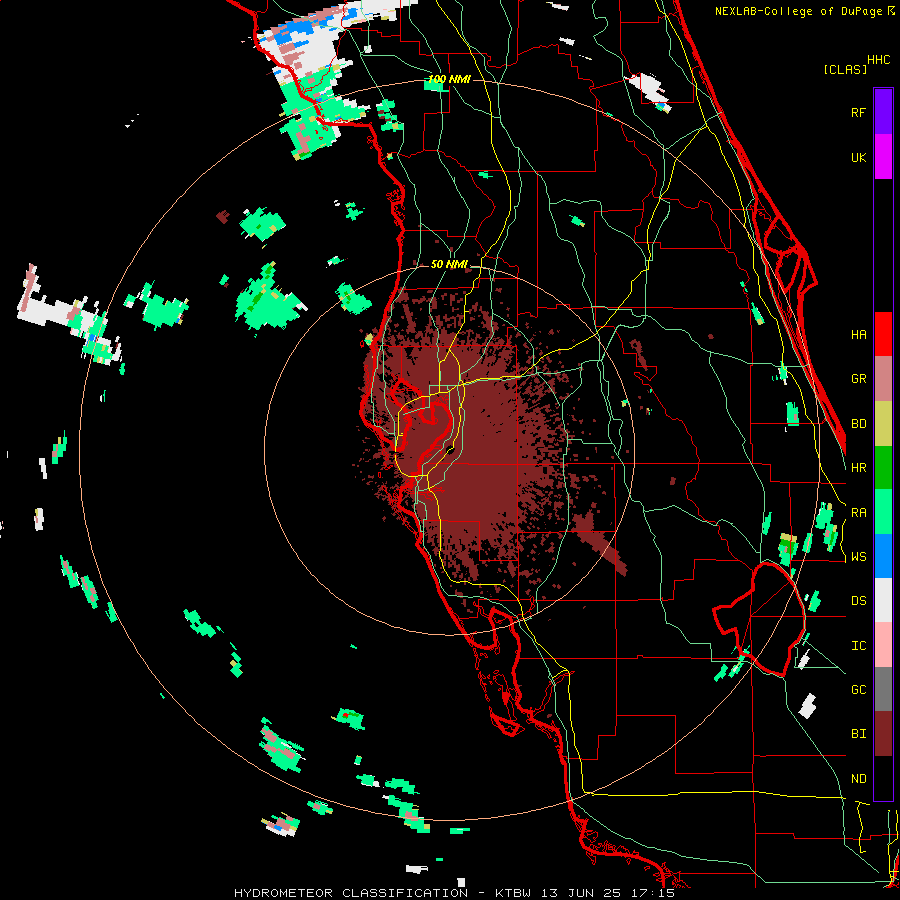Click the "GC" legend label
Image resolution: width=900 pixels, height=900 pixels.
(x=858, y=690)
